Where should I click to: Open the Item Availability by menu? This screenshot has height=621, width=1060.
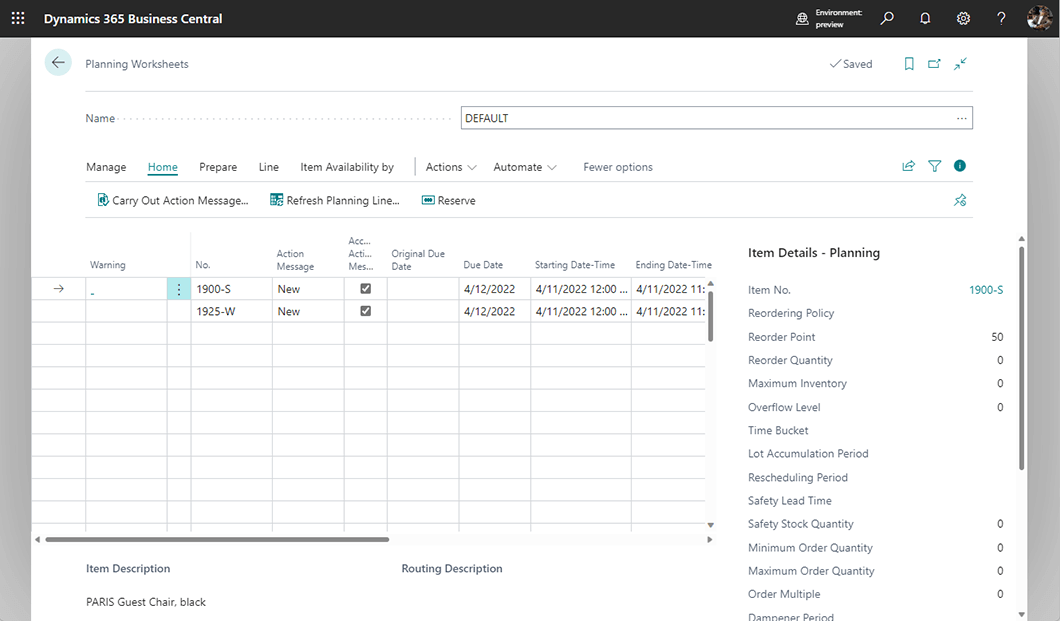pos(347,167)
